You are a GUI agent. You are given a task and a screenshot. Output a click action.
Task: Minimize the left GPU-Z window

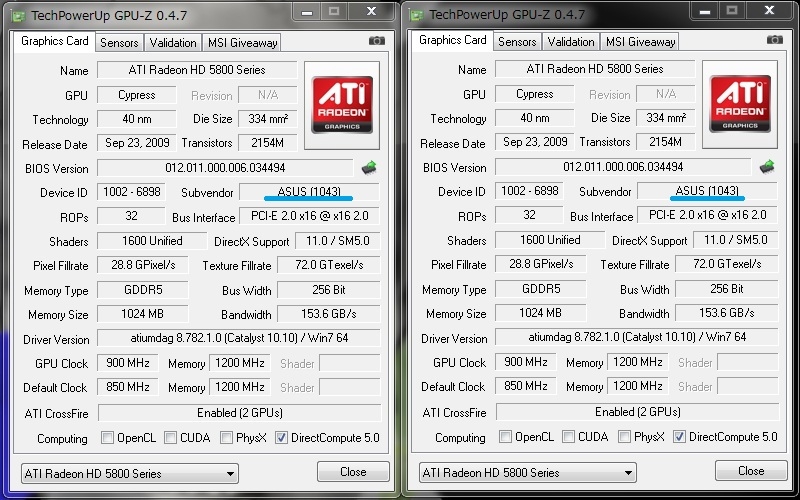[307, 11]
